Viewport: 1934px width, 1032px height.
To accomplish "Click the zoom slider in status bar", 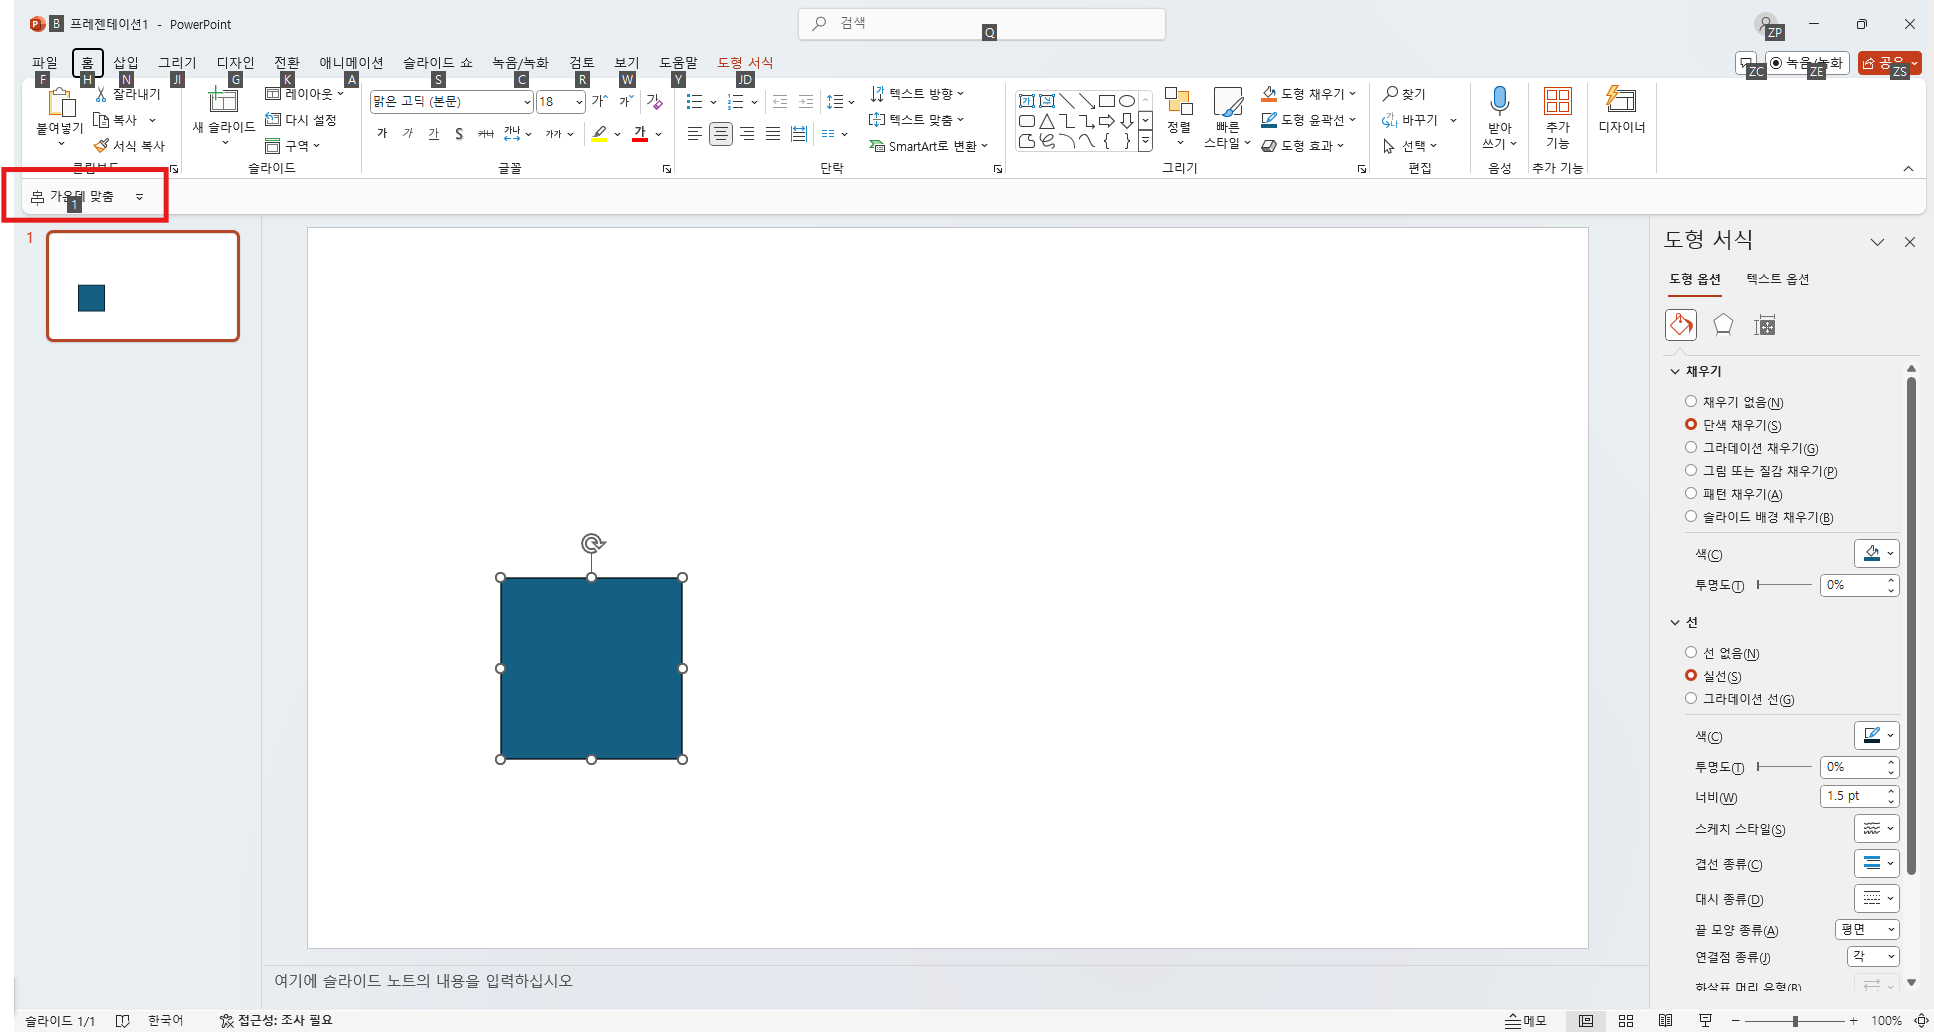I will tap(1795, 1021).
